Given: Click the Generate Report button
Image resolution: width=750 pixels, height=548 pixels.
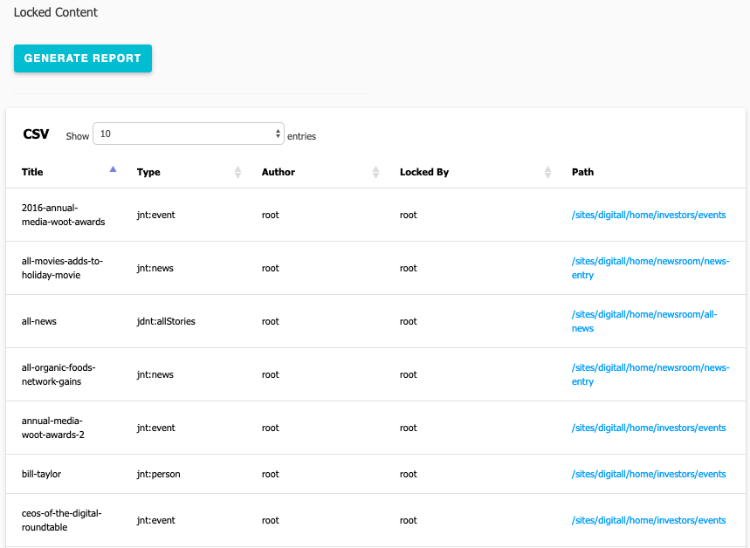Looking at the screenshot, I should [83, 58].
